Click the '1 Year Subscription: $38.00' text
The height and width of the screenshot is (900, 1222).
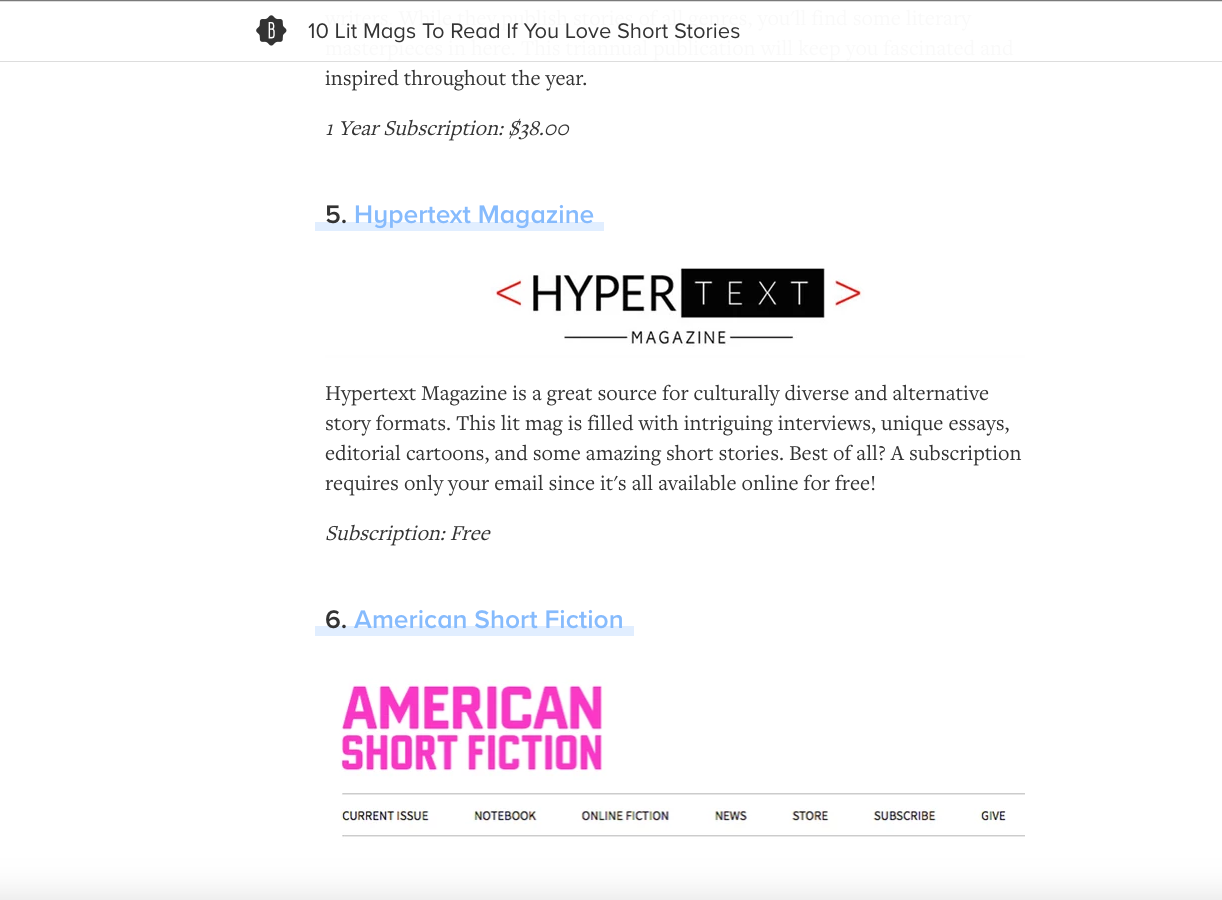tap(447, 129)
